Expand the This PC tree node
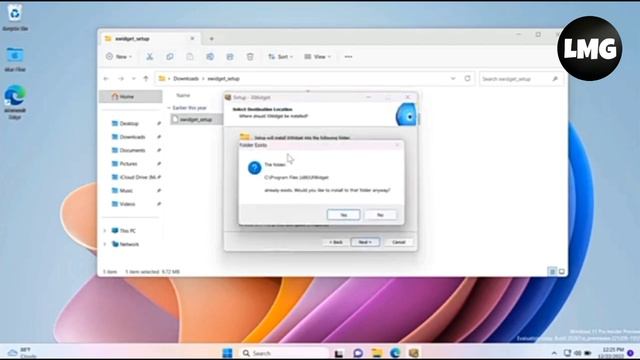 tap(105, 231)
